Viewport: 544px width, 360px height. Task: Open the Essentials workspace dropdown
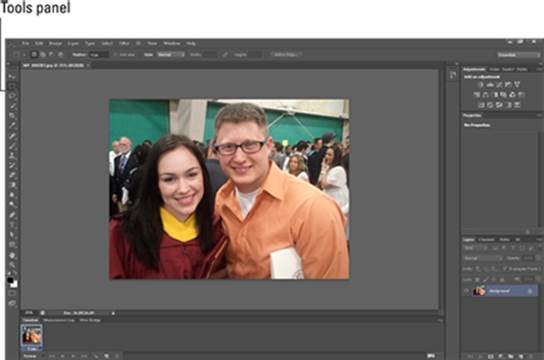coord(518,55)
